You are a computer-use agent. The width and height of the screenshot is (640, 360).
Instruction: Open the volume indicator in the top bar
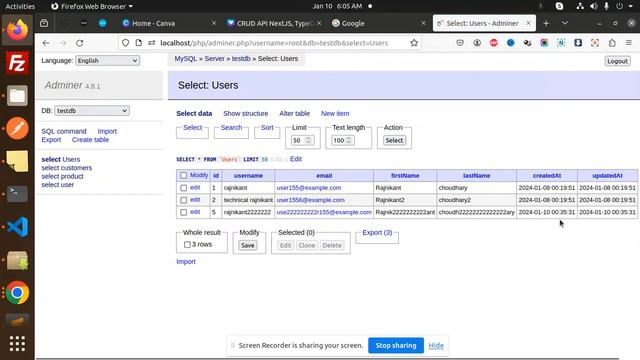pyautogui.click(x=594, y=6)
